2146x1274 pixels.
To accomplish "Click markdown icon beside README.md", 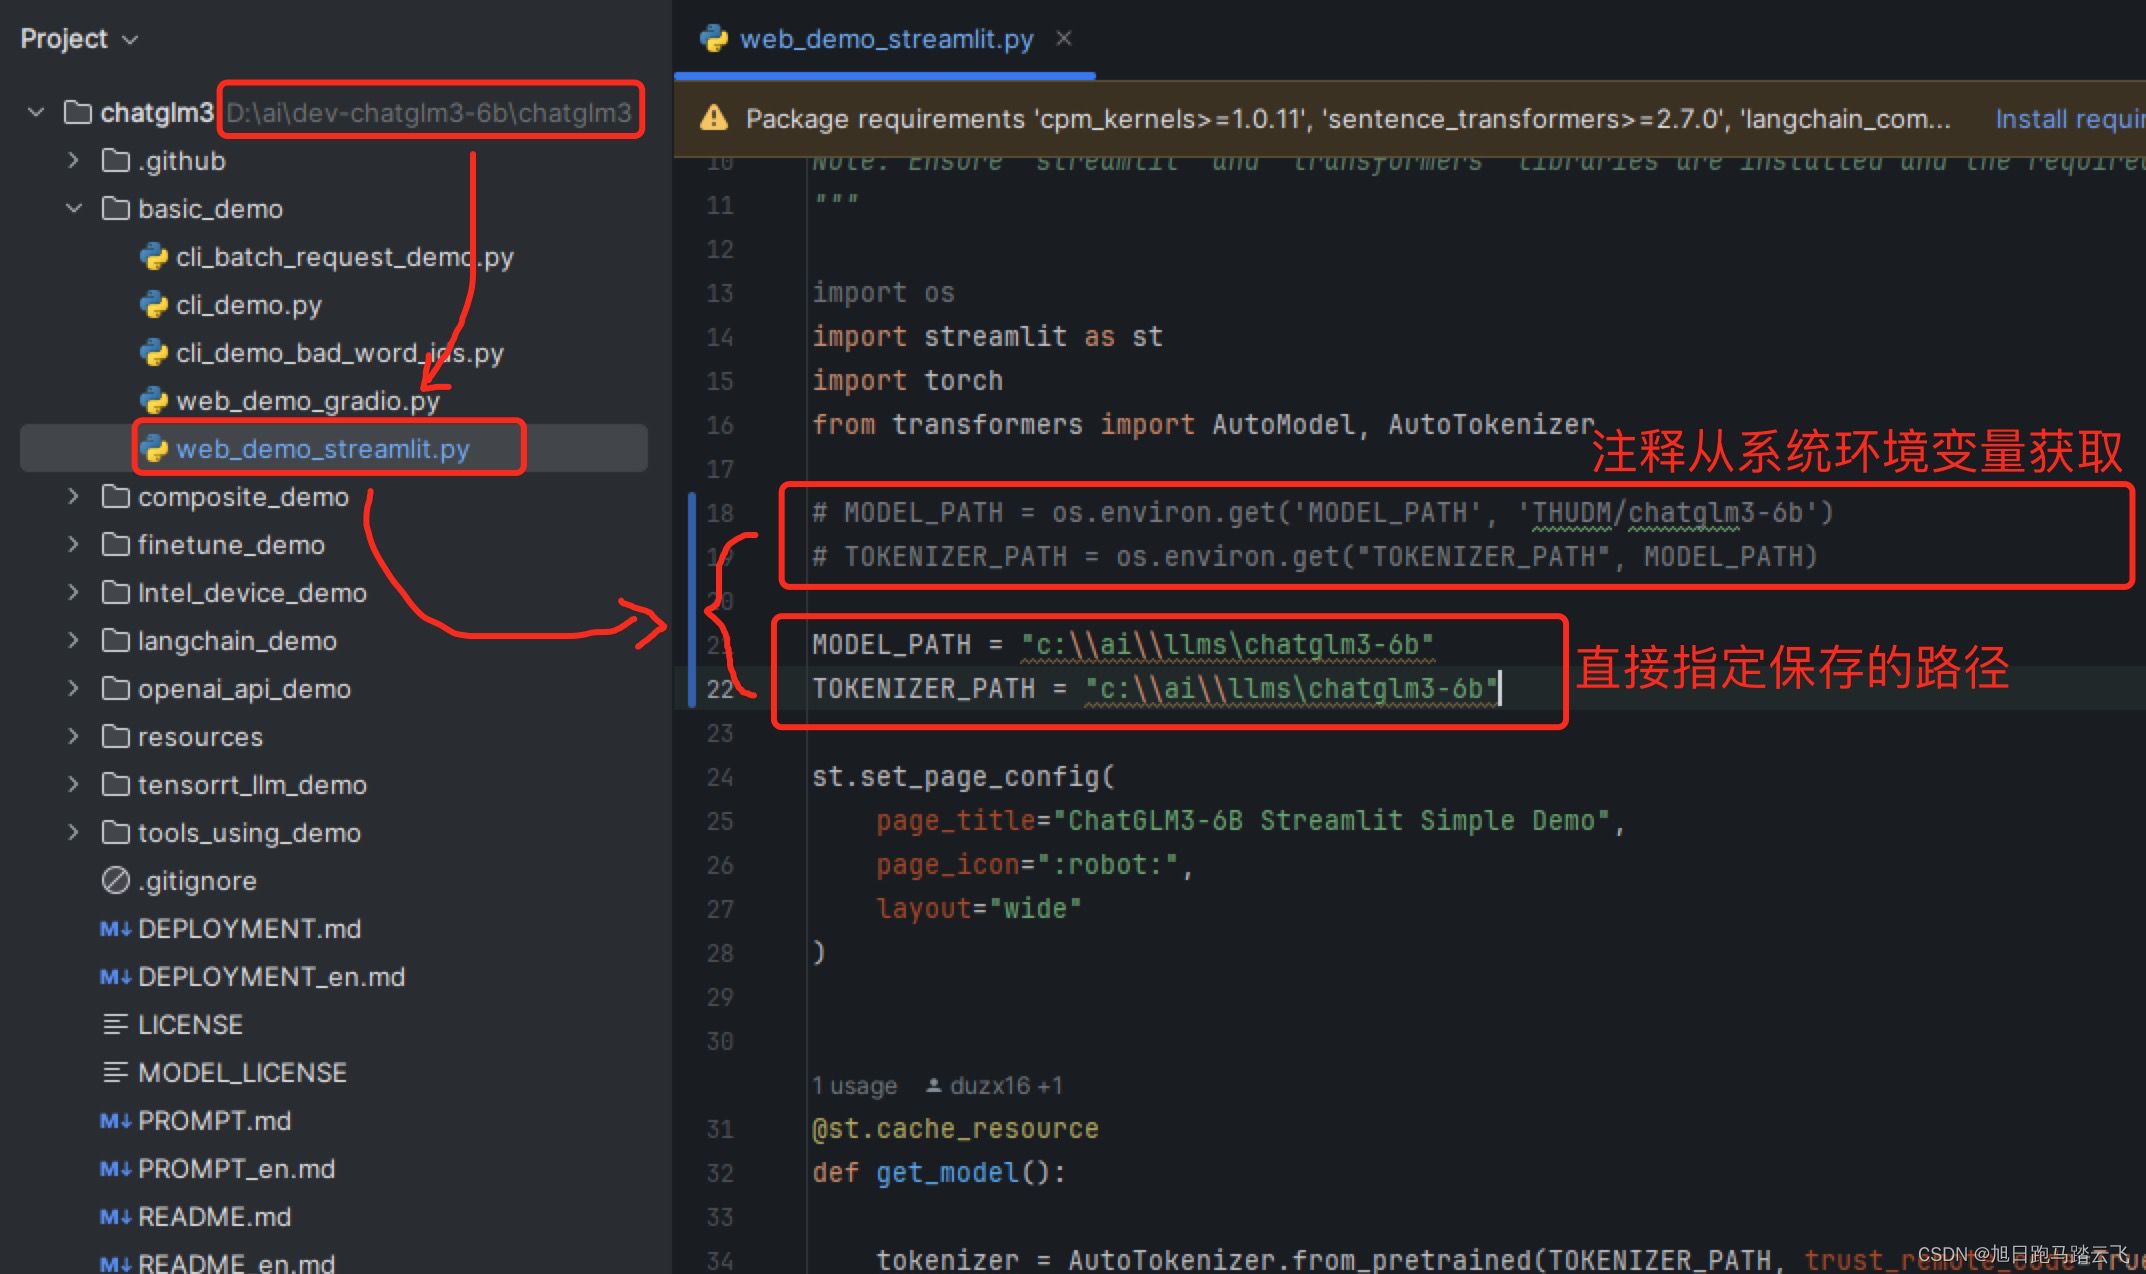I will tap(115, 1217).
